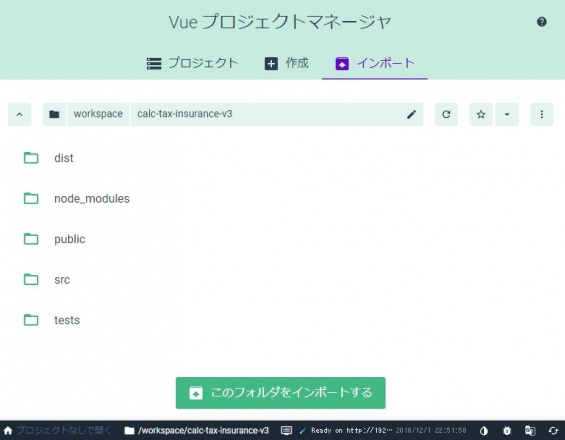The height and width of the screenshot is (440, 565).
Task: Switch to the 作成 tab
Action: (x=286, y=63)
